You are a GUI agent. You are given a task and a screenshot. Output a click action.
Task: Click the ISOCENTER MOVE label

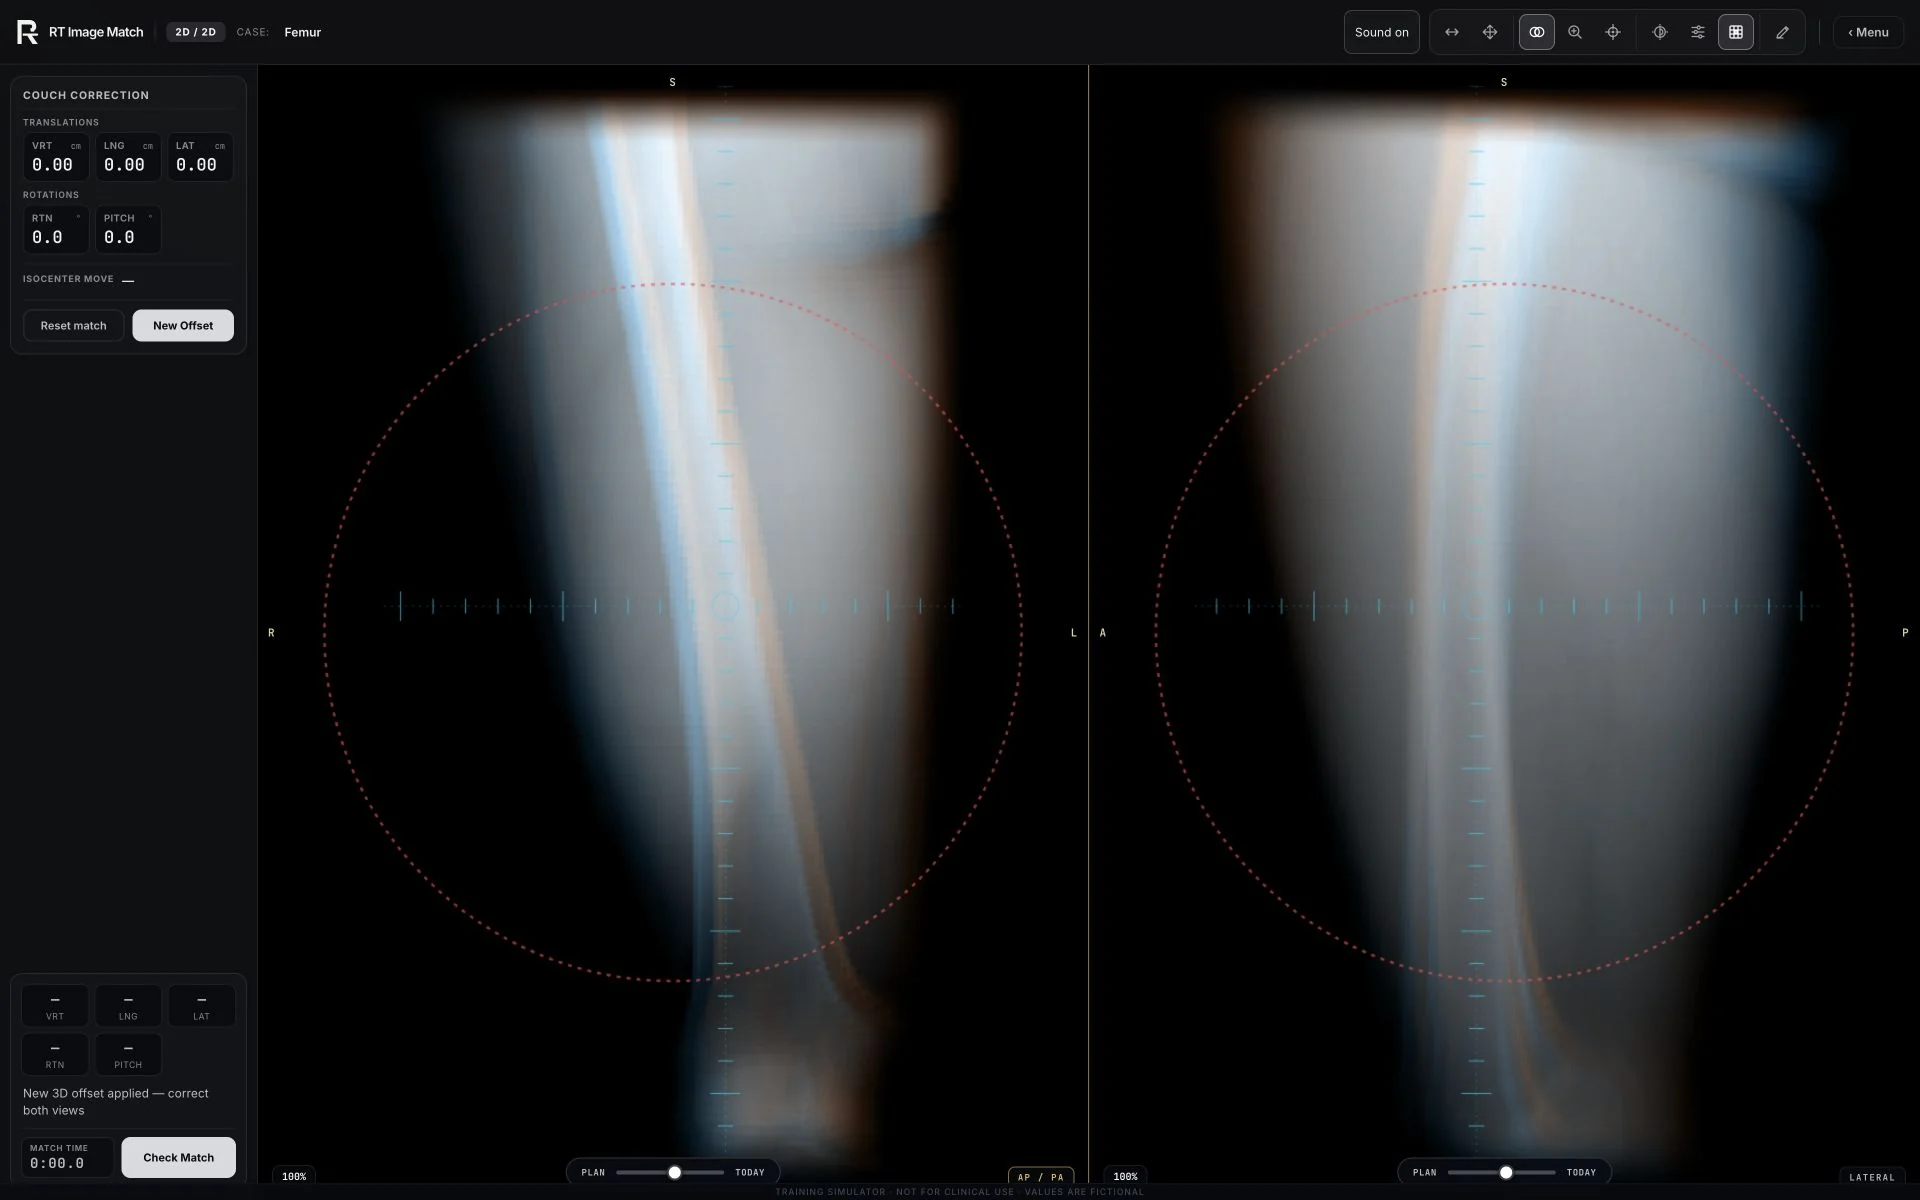[x=68, y=279]
